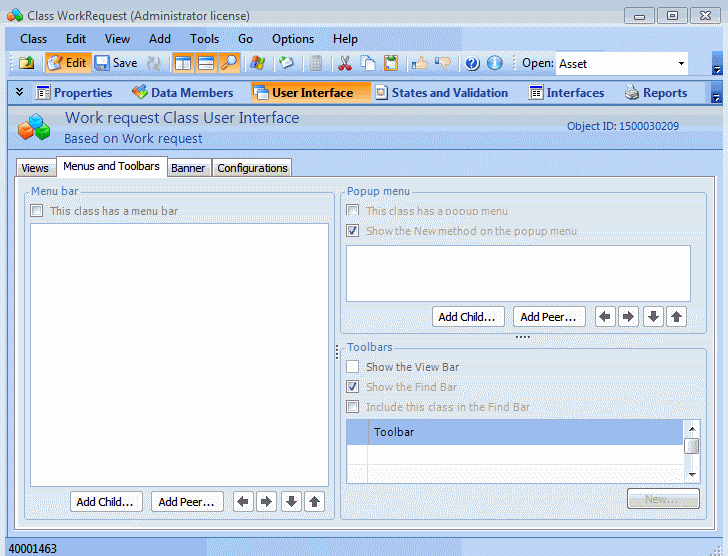
Task: Switch to the Views tab
Action: [x=35, y=168]
